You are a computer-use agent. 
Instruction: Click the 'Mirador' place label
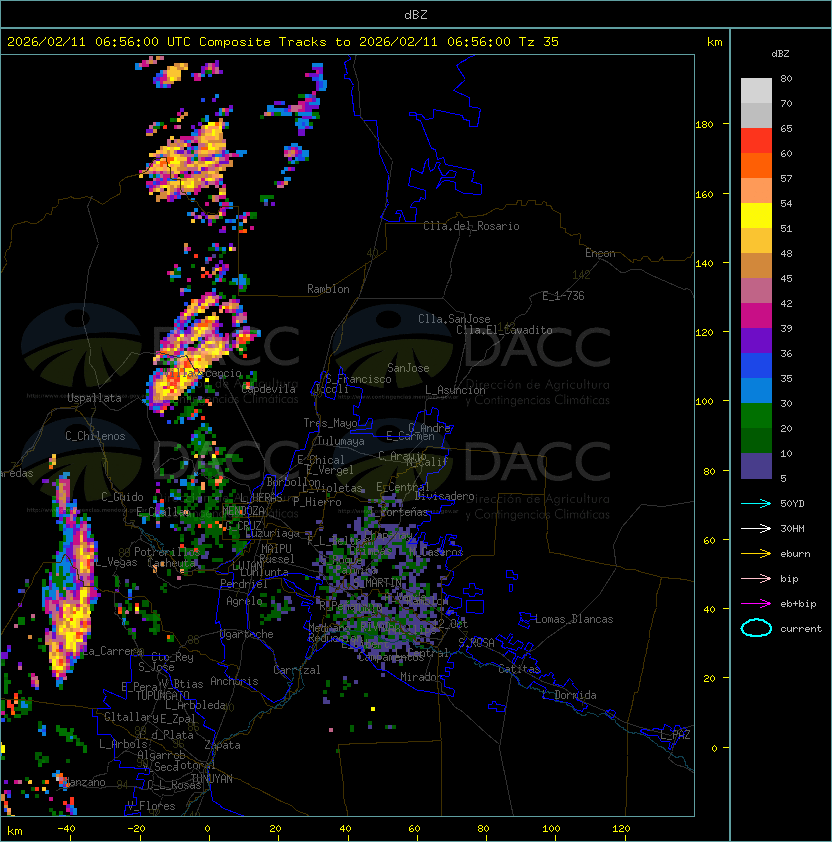[422, 677]
